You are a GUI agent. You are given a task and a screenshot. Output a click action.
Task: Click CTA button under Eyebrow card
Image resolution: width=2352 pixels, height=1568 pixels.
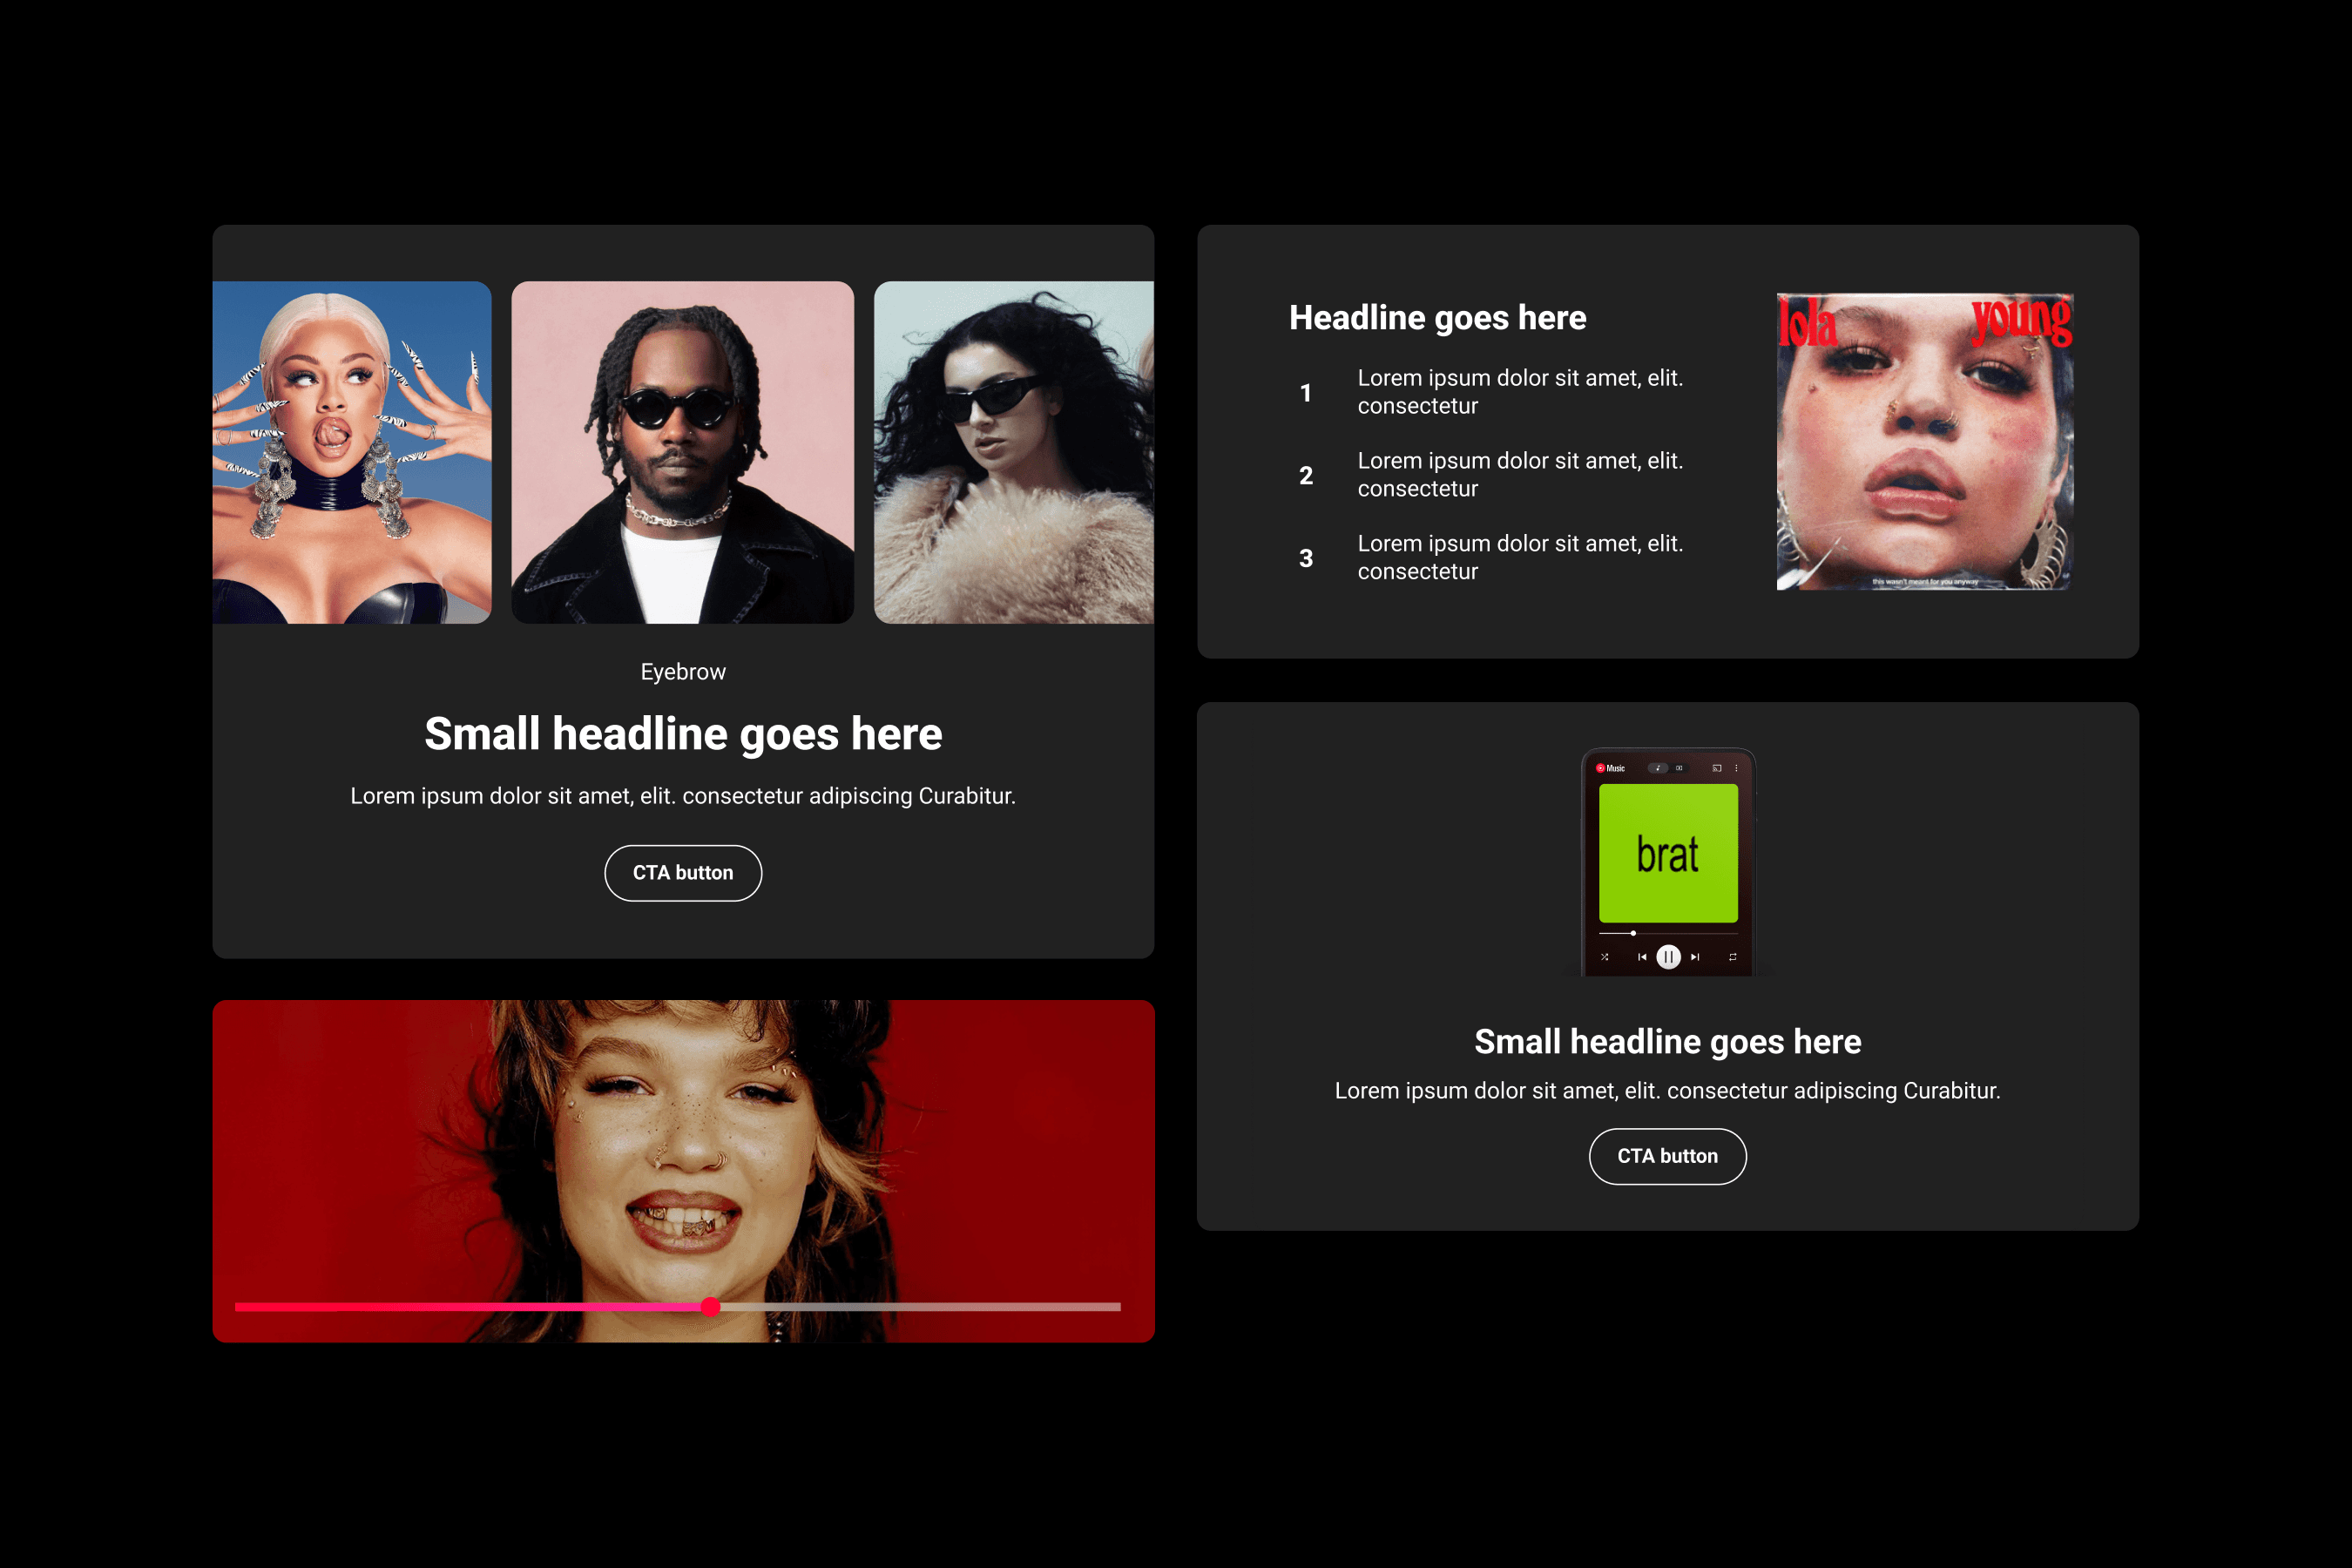point(683,873)
